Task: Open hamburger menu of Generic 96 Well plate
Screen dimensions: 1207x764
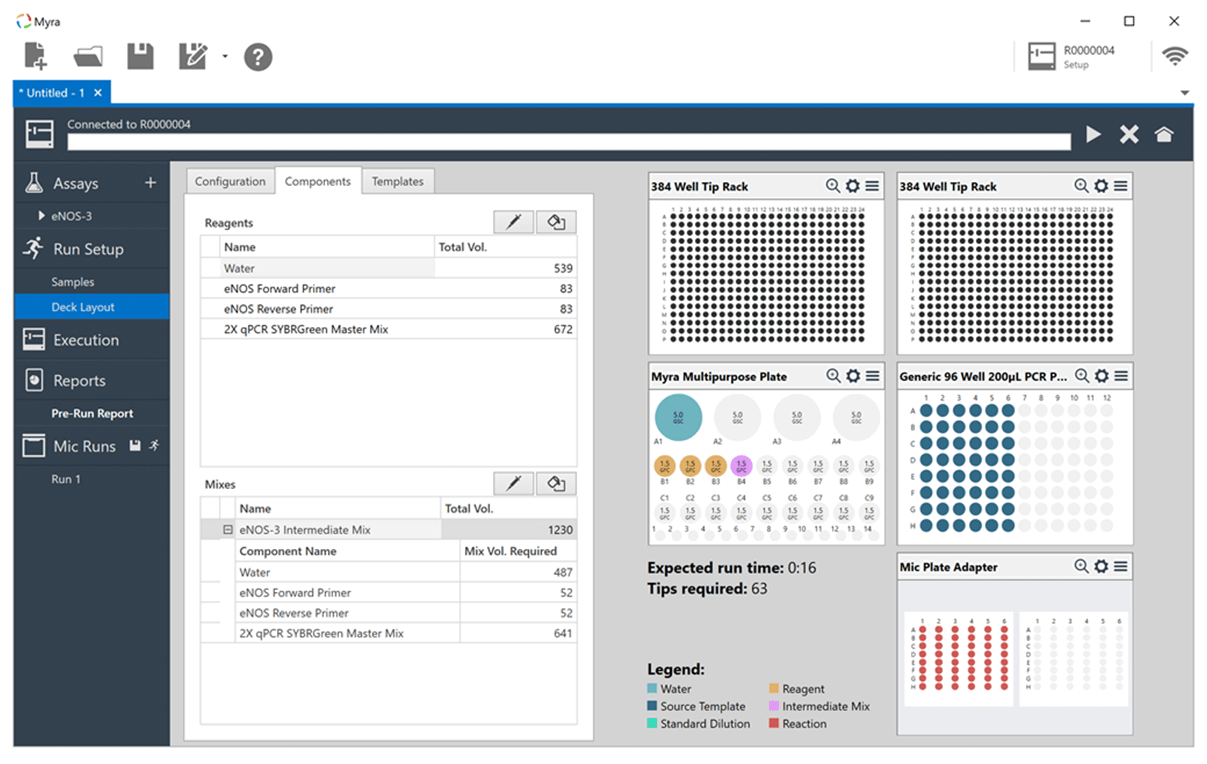Action: pyautogui.click(x=1121, y=376)
